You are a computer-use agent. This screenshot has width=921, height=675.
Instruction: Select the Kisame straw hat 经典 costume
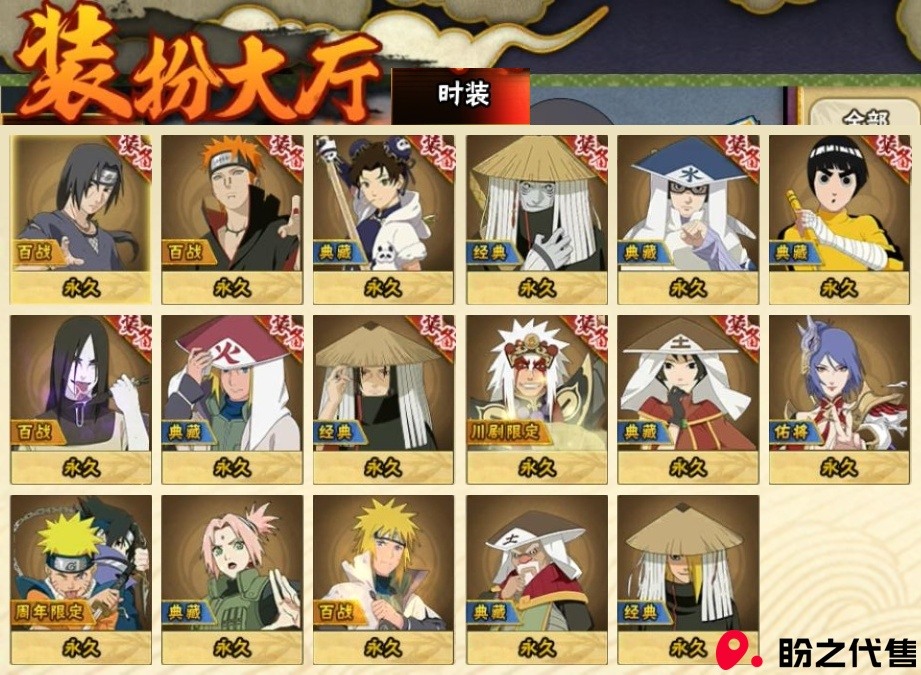point(537,220)
